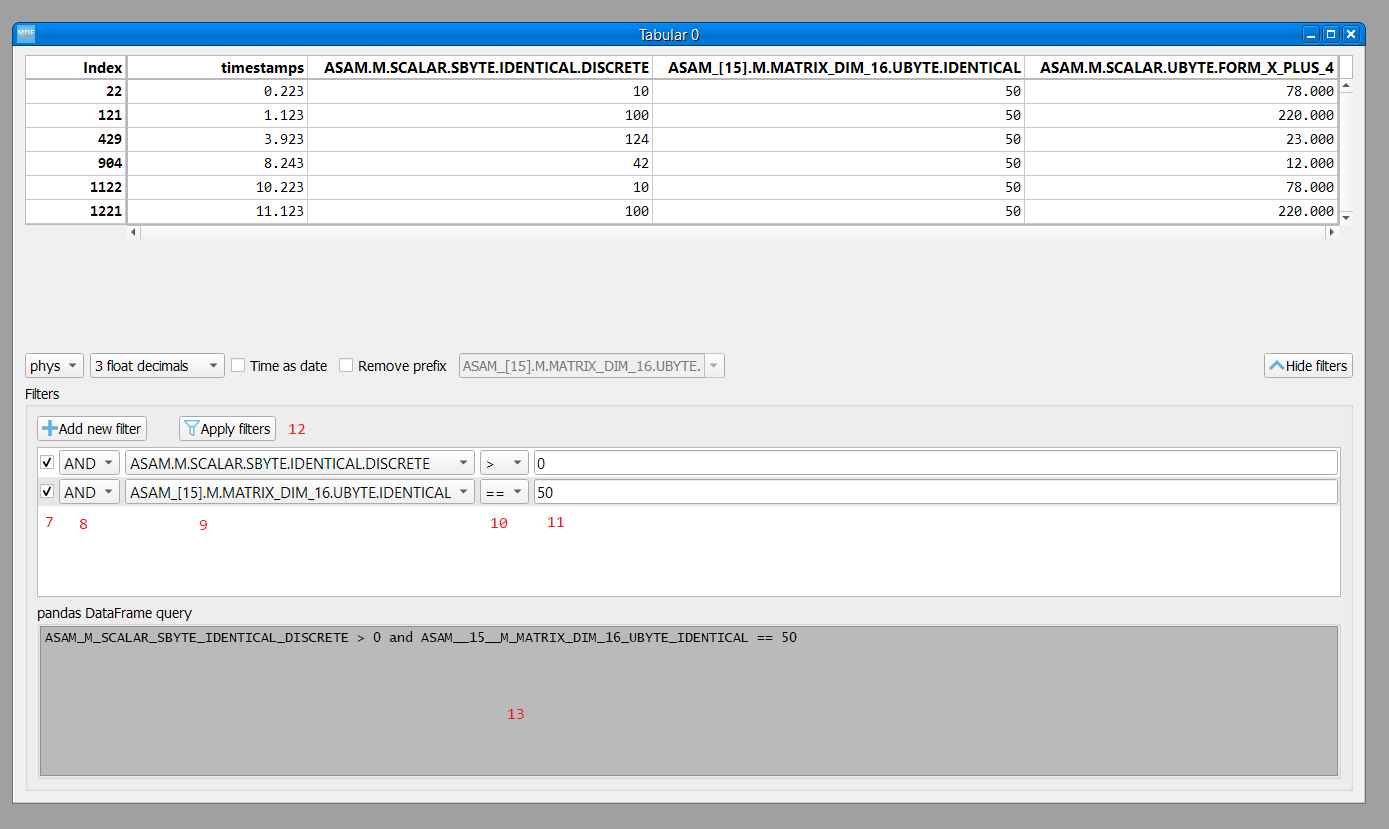Click the timestamp cell 8.243
This screenshot has height=829, width=1389.
pos(217,163)
